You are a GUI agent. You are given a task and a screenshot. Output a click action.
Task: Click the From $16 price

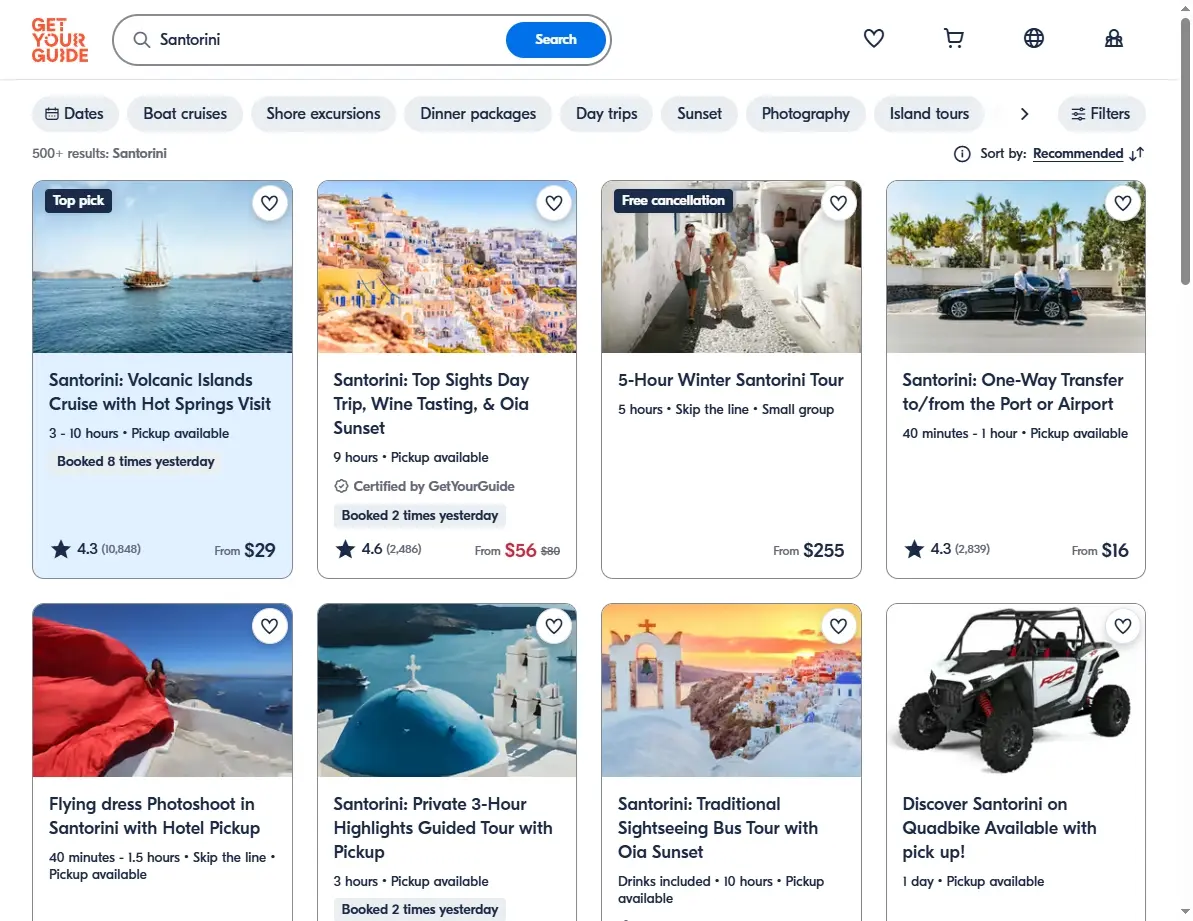pyautogui.click(x=1100, y=550)
